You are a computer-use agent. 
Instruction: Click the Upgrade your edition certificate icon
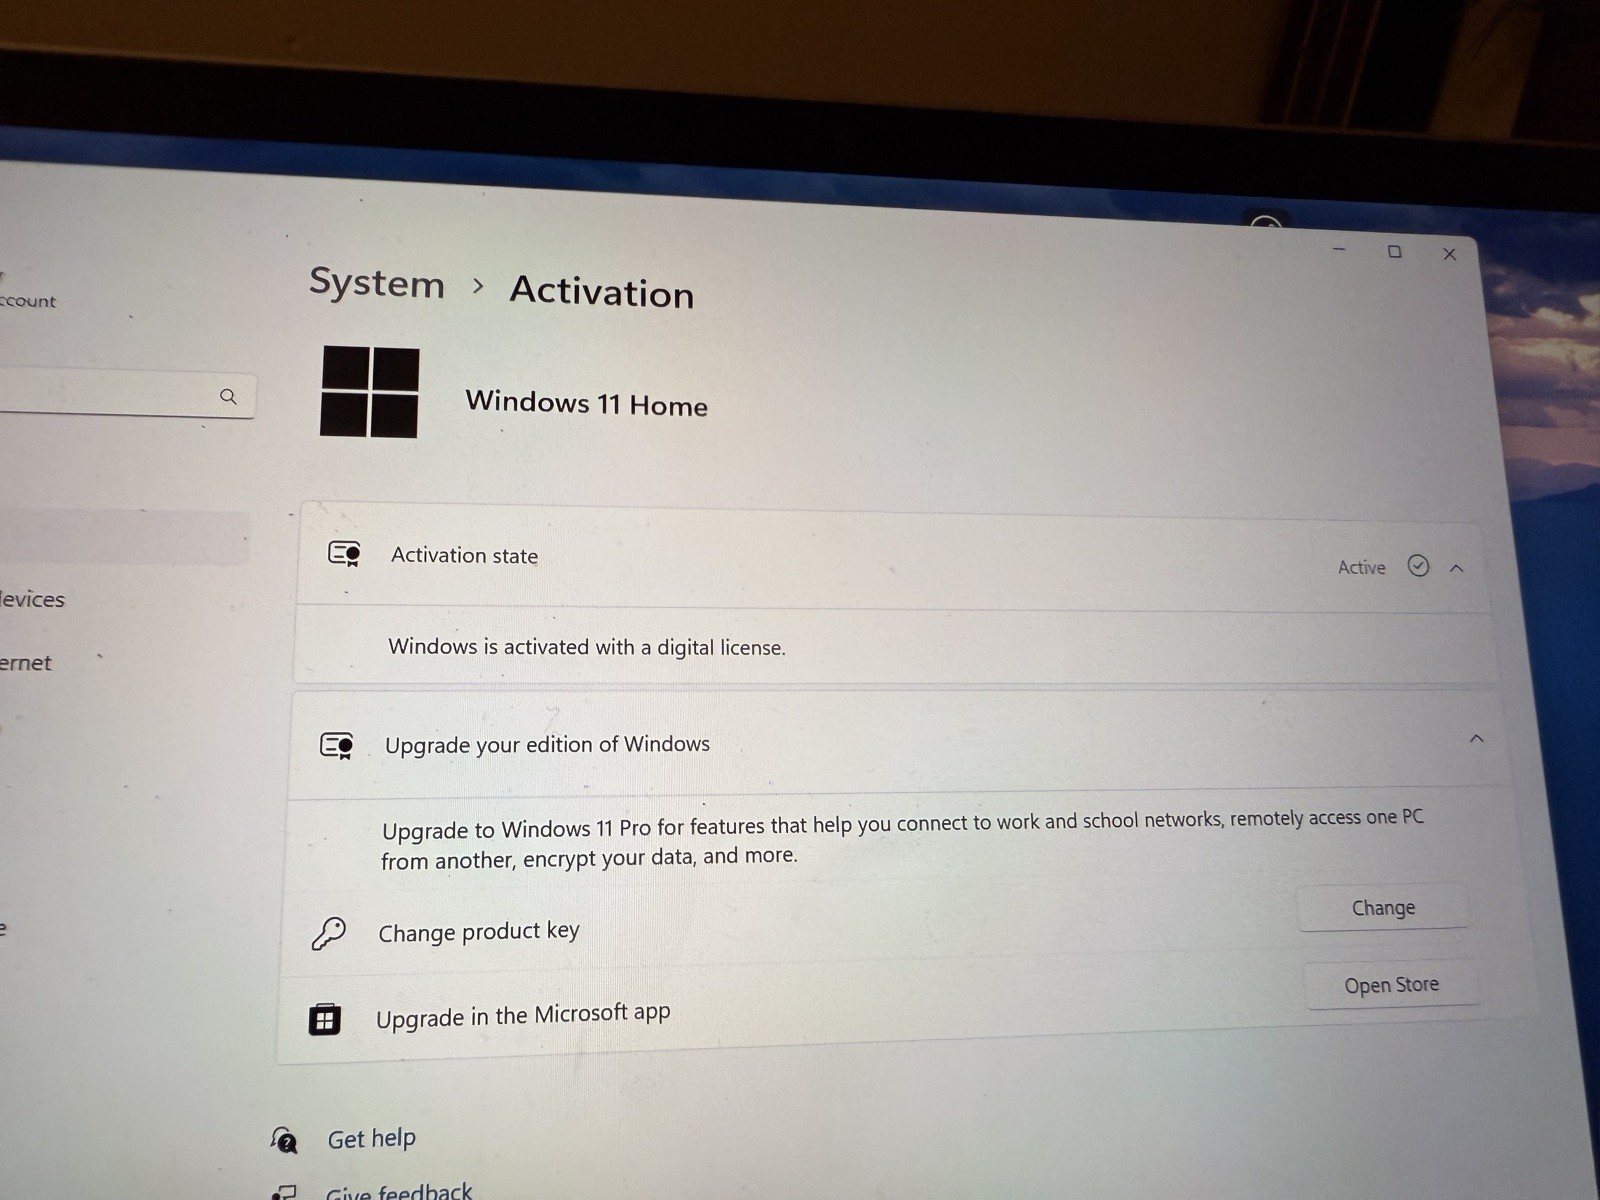[x=337, y=746]
